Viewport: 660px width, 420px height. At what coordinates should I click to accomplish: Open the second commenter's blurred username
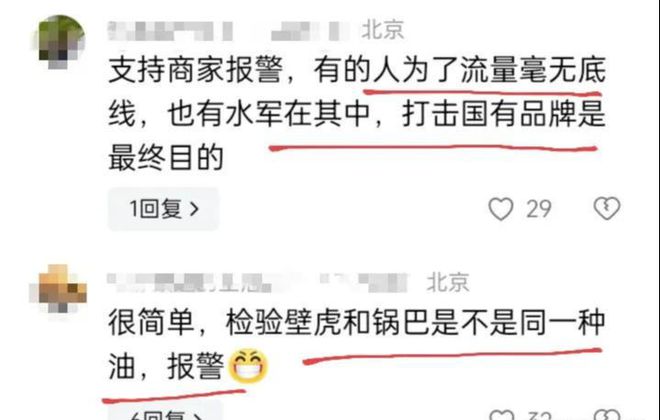[x=258, y=282]
